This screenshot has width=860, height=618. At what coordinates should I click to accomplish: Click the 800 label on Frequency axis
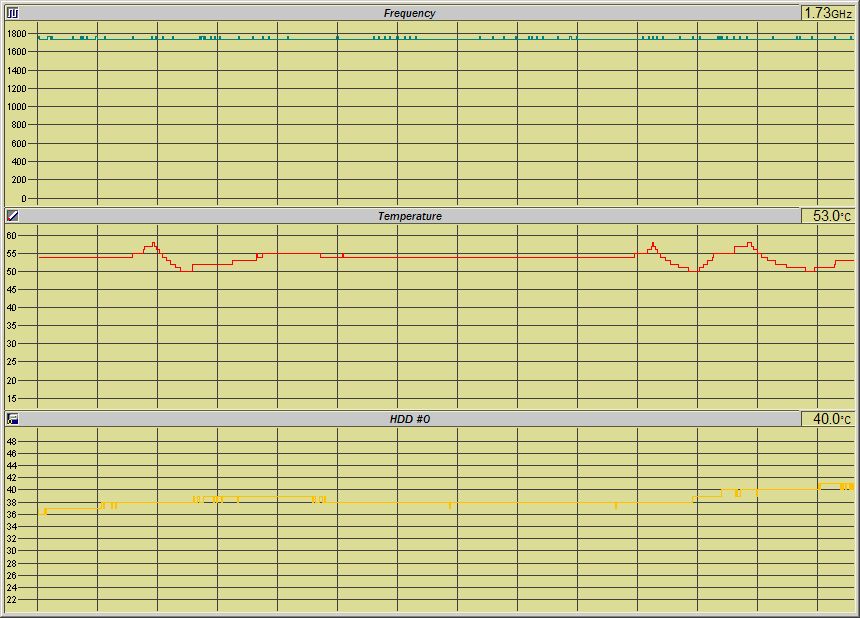(x=19, y=124)
